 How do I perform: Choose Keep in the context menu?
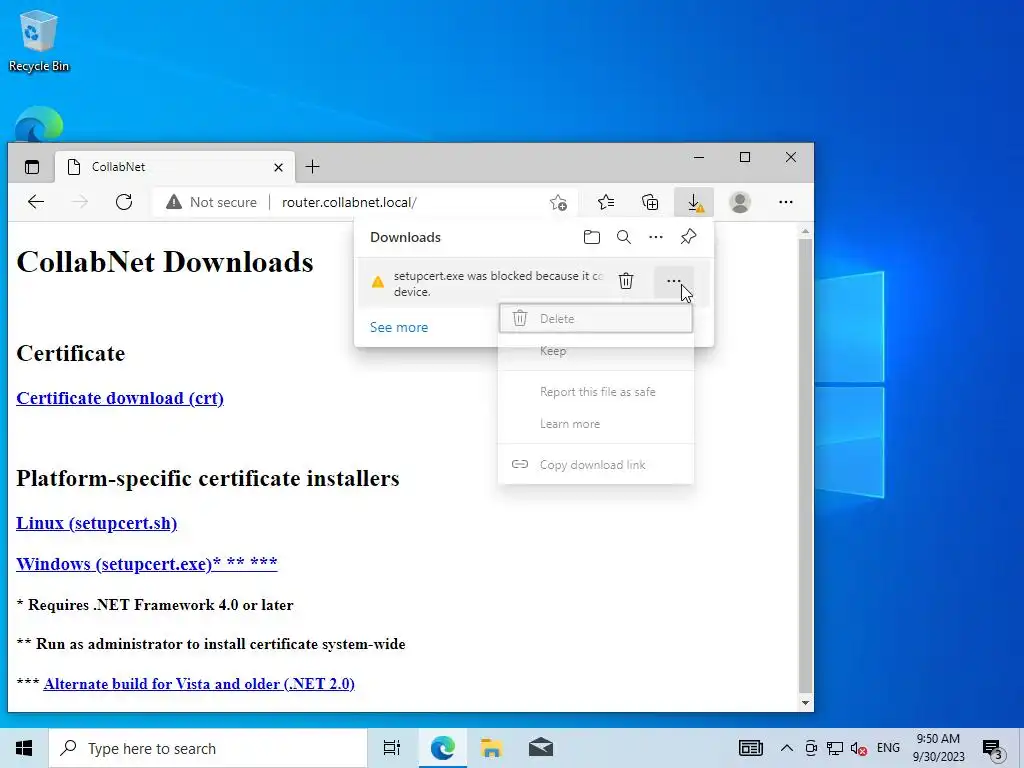tap(596, 351)
